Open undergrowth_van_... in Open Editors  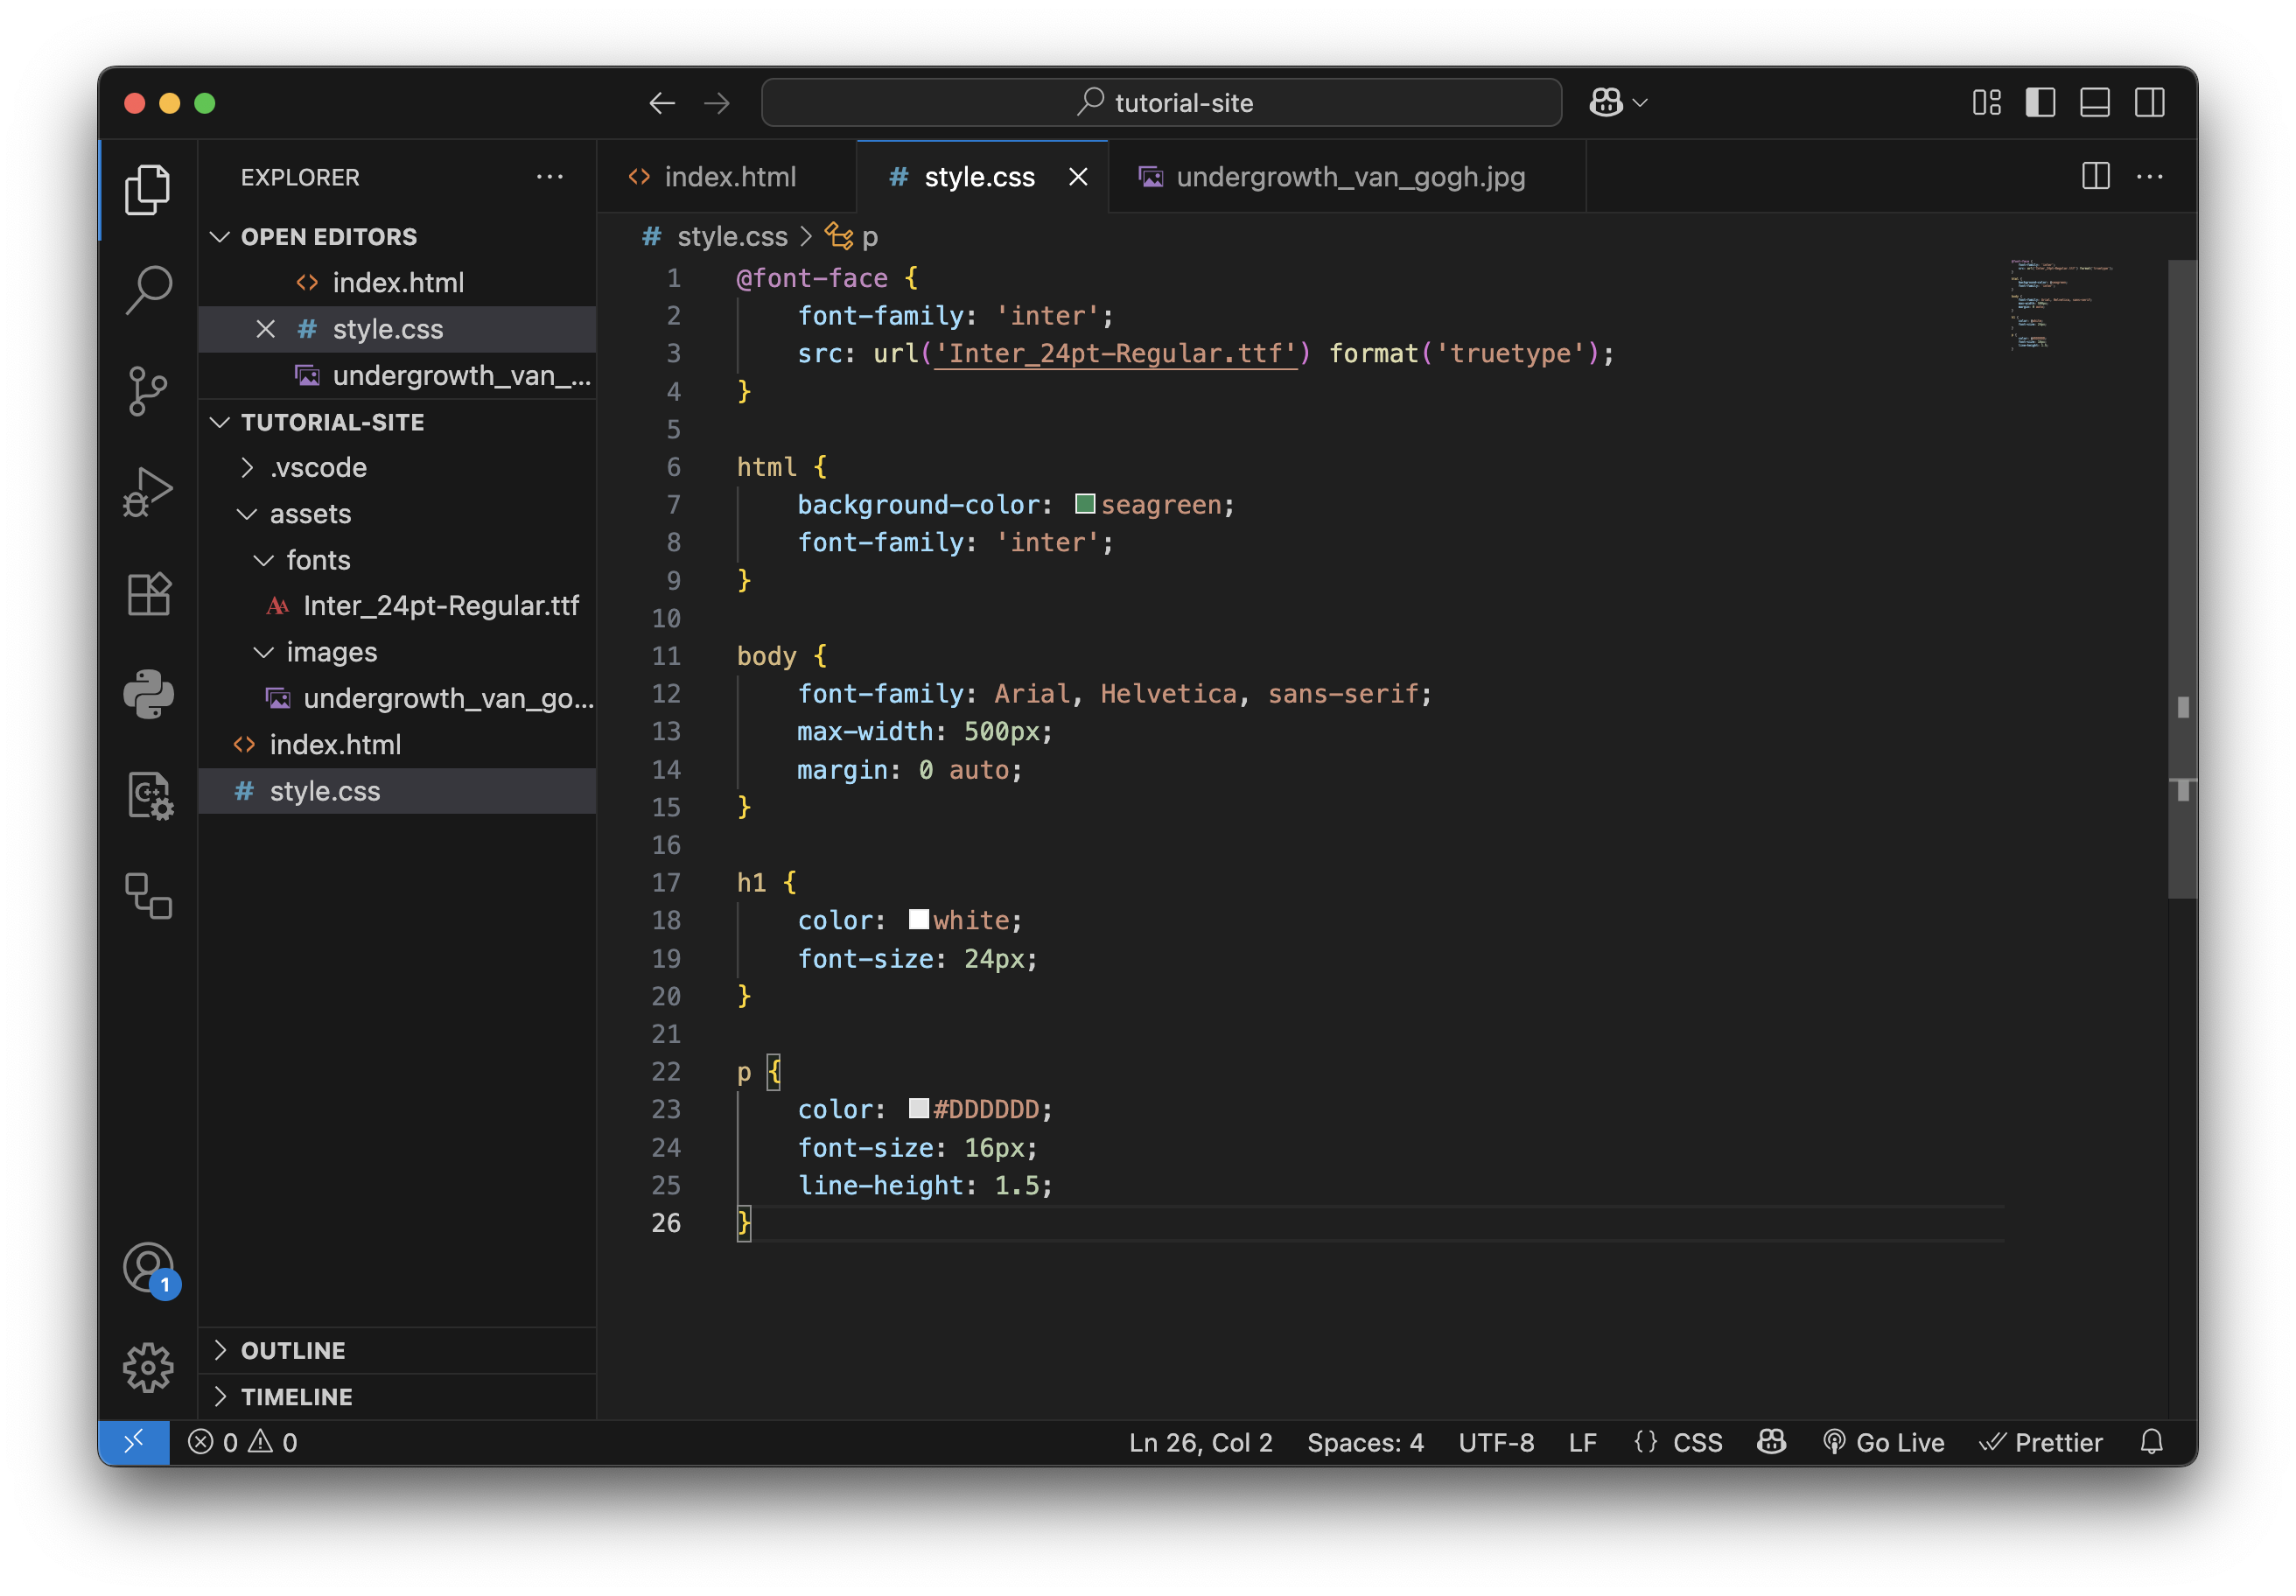(397, 376)
